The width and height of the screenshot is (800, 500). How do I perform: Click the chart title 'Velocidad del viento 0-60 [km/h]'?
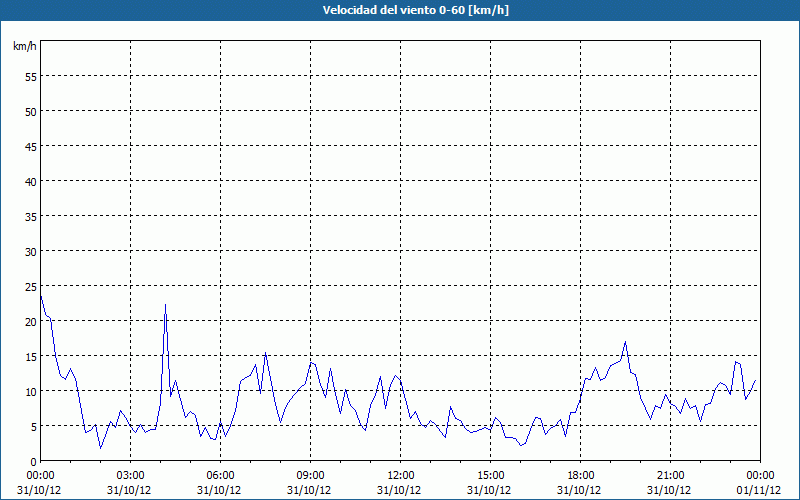[x=416, y=10]
